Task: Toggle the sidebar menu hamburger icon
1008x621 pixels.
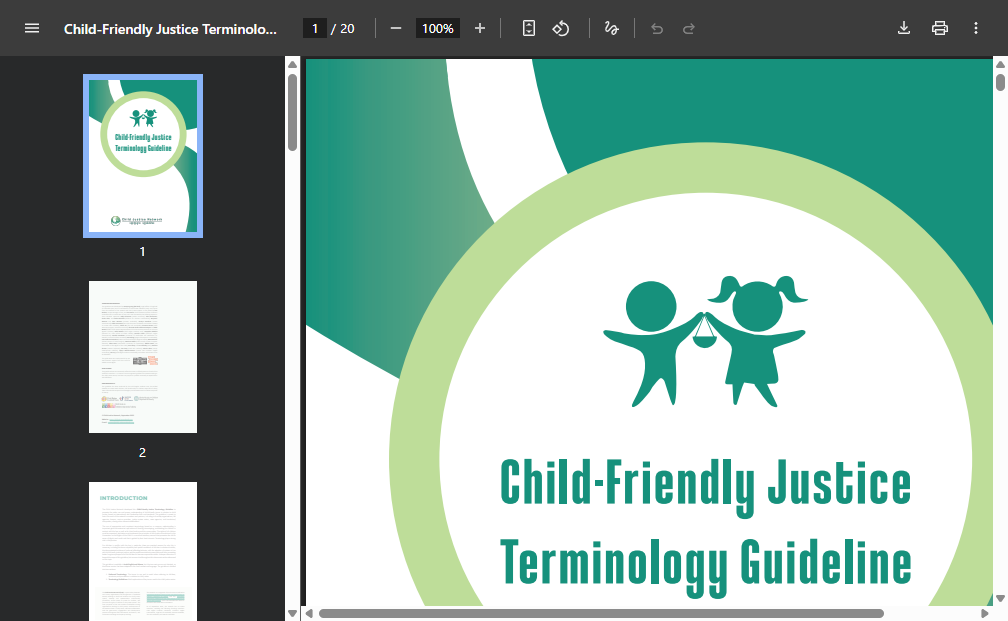Action: 32,28
